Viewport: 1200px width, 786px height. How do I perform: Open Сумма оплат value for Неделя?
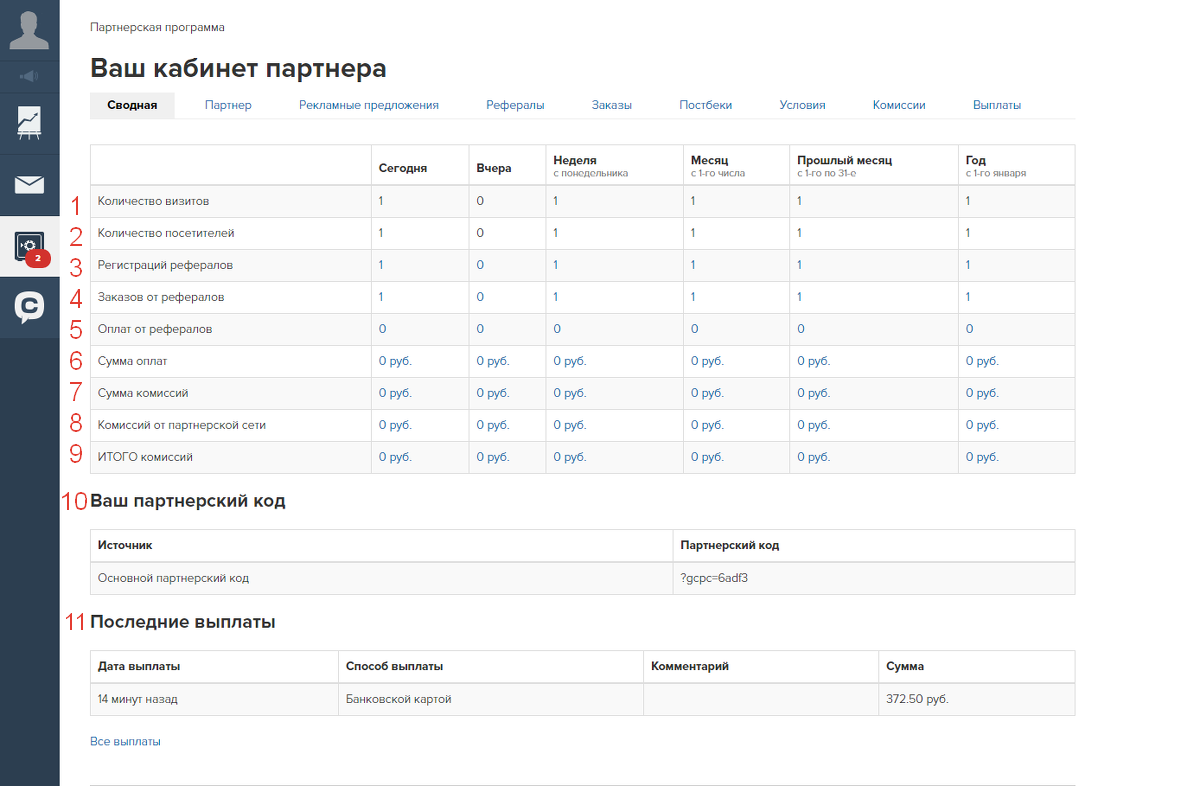click(569, 361)
